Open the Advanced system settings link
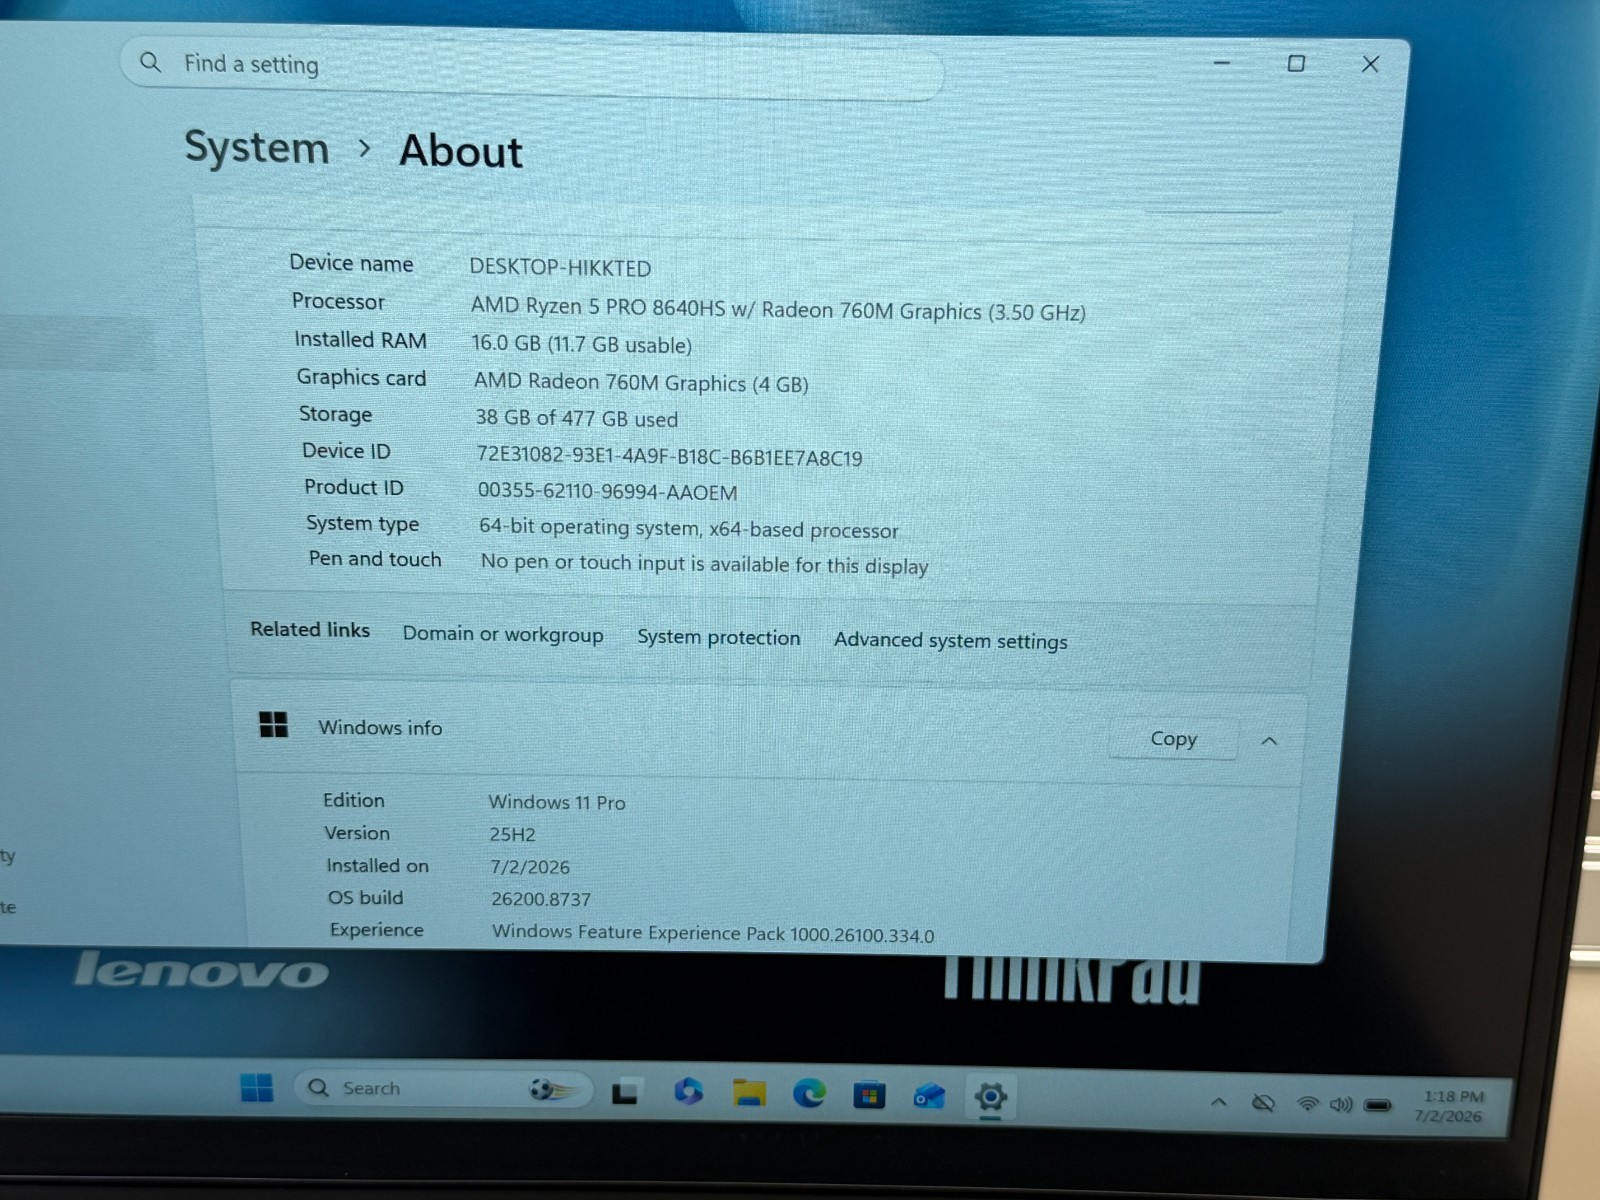Screen dimensions: 1600x1200 (951, 641)
